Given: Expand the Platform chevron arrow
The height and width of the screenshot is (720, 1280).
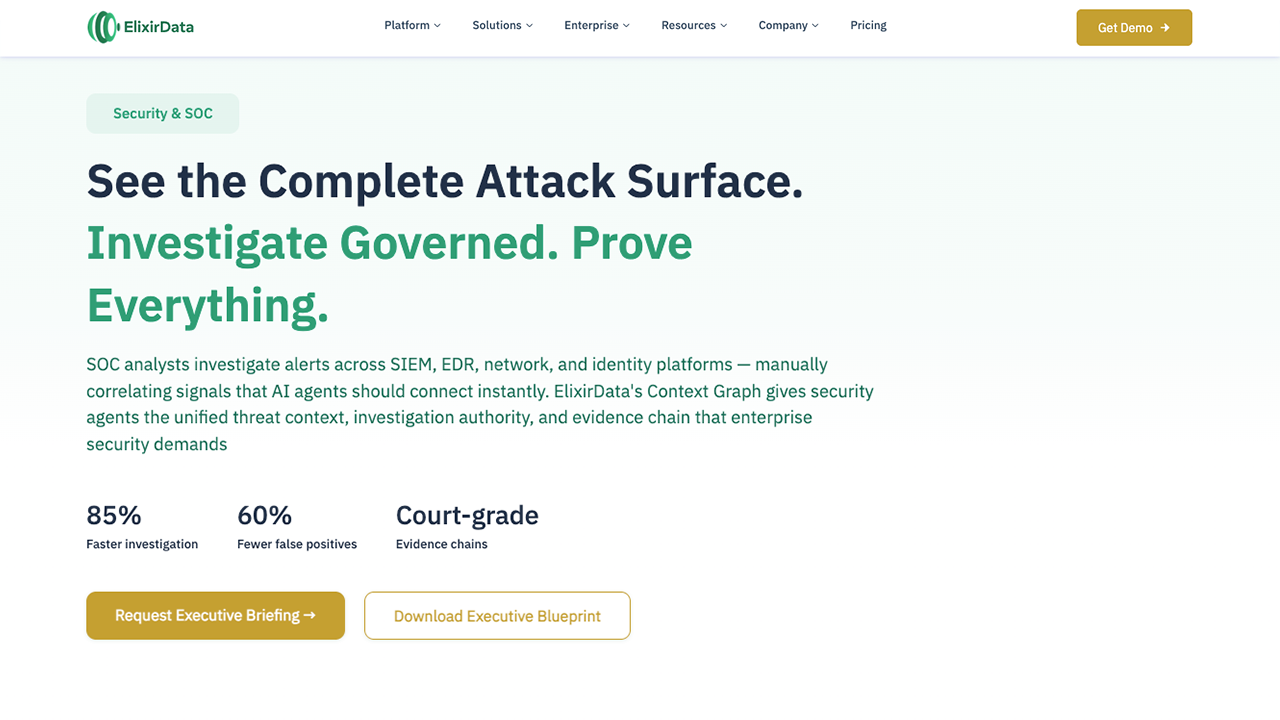Looking at the screenshot, I should pyautogui.click(x=437, y=26).
